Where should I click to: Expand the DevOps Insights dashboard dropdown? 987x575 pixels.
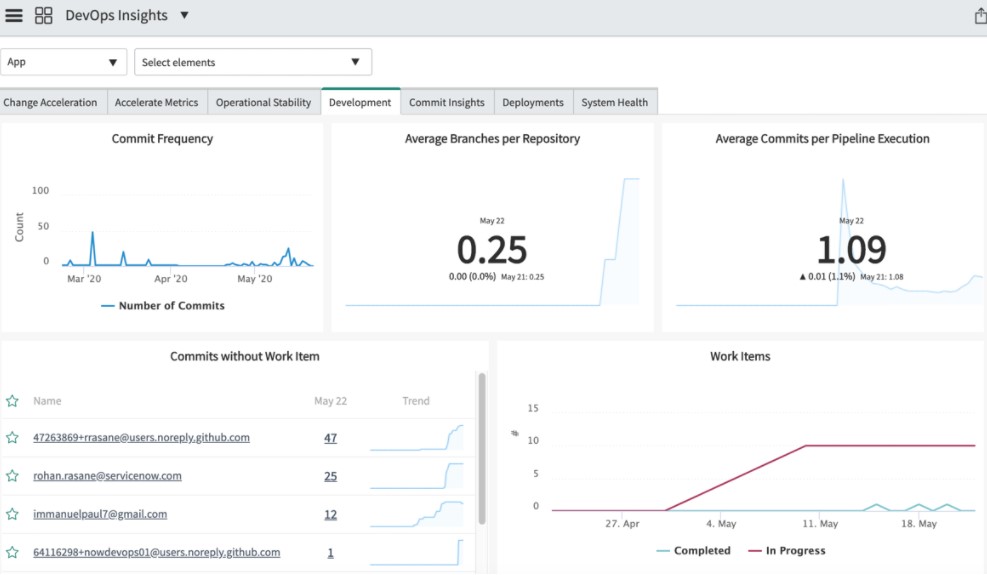[x=184, y=16]
